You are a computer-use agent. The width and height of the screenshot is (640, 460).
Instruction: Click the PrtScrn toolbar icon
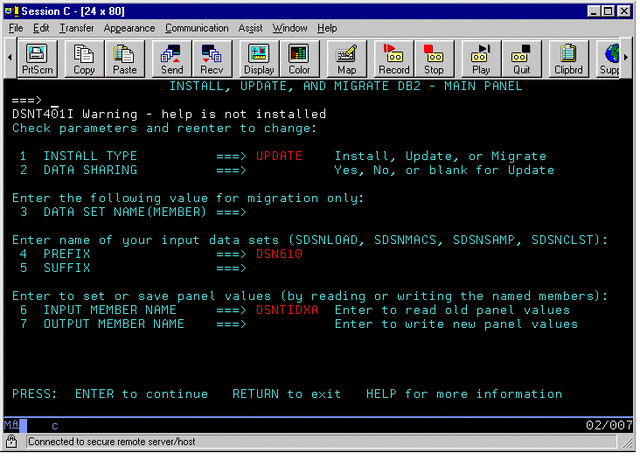[37, 59]
